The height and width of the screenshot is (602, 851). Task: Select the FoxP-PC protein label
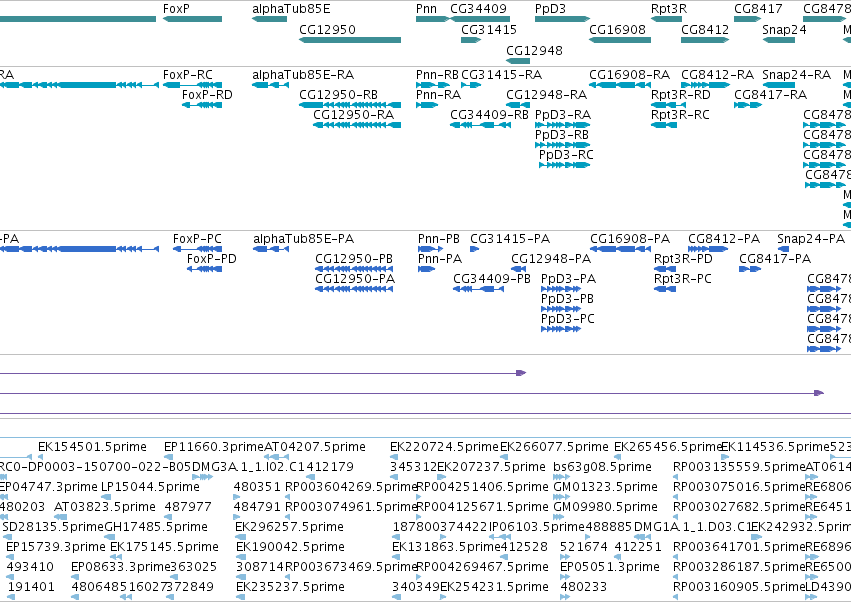[x=197, y=239]
